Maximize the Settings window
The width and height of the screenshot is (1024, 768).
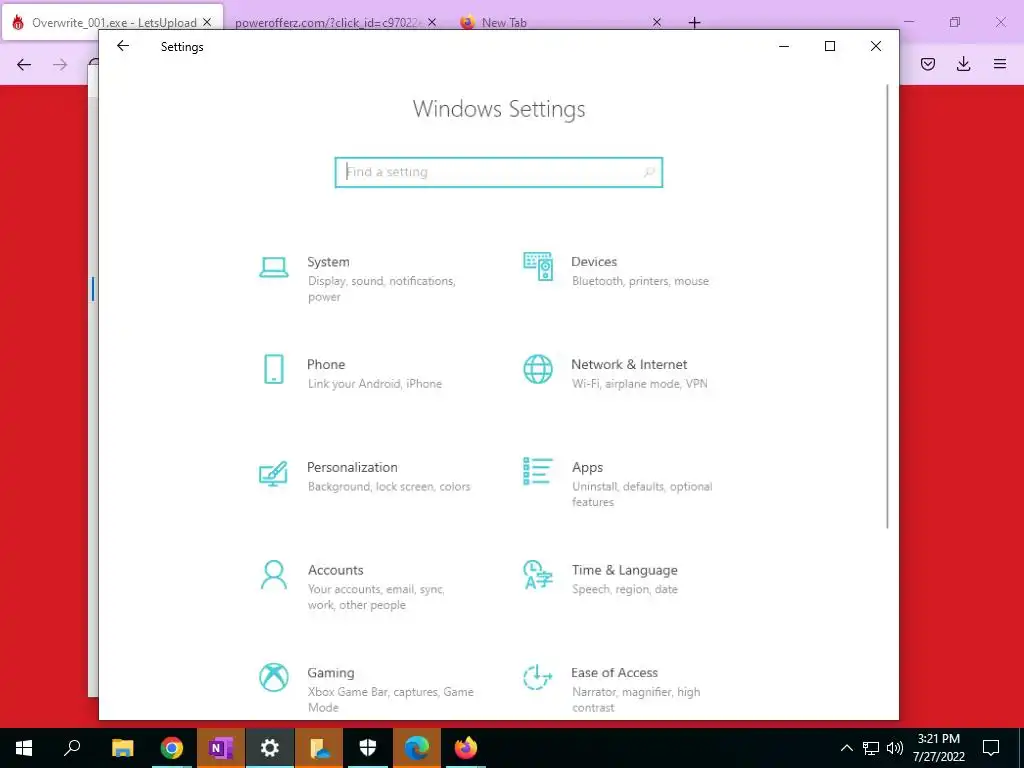(x=830, y=46)
